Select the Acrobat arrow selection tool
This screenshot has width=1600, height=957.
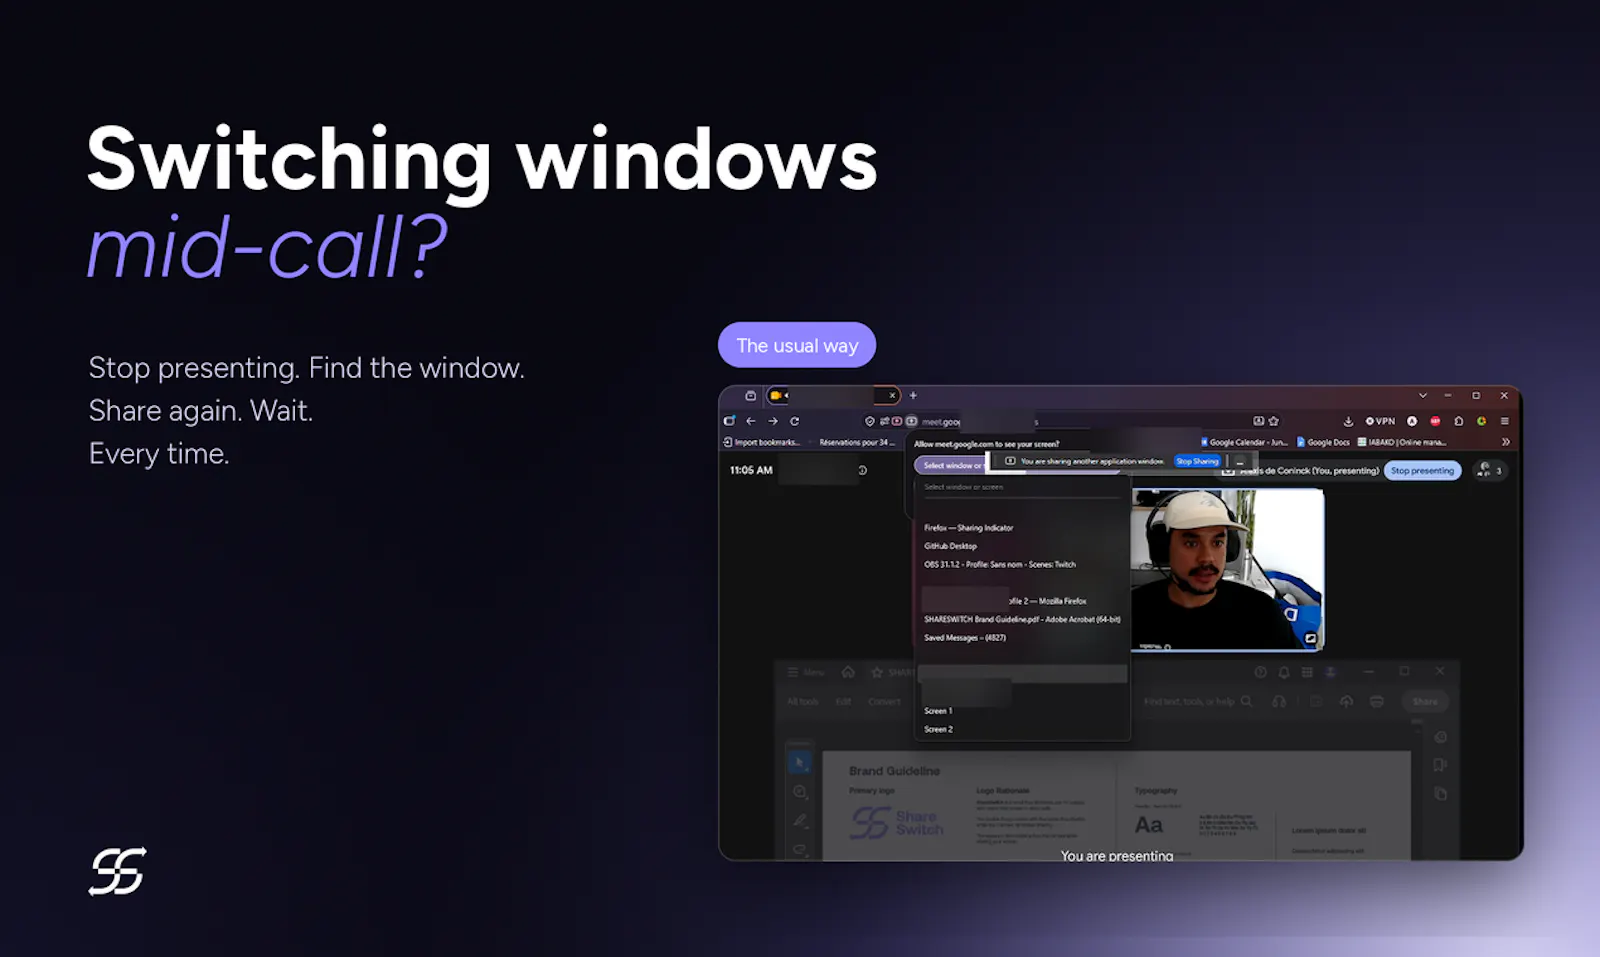tap(799, 763)
